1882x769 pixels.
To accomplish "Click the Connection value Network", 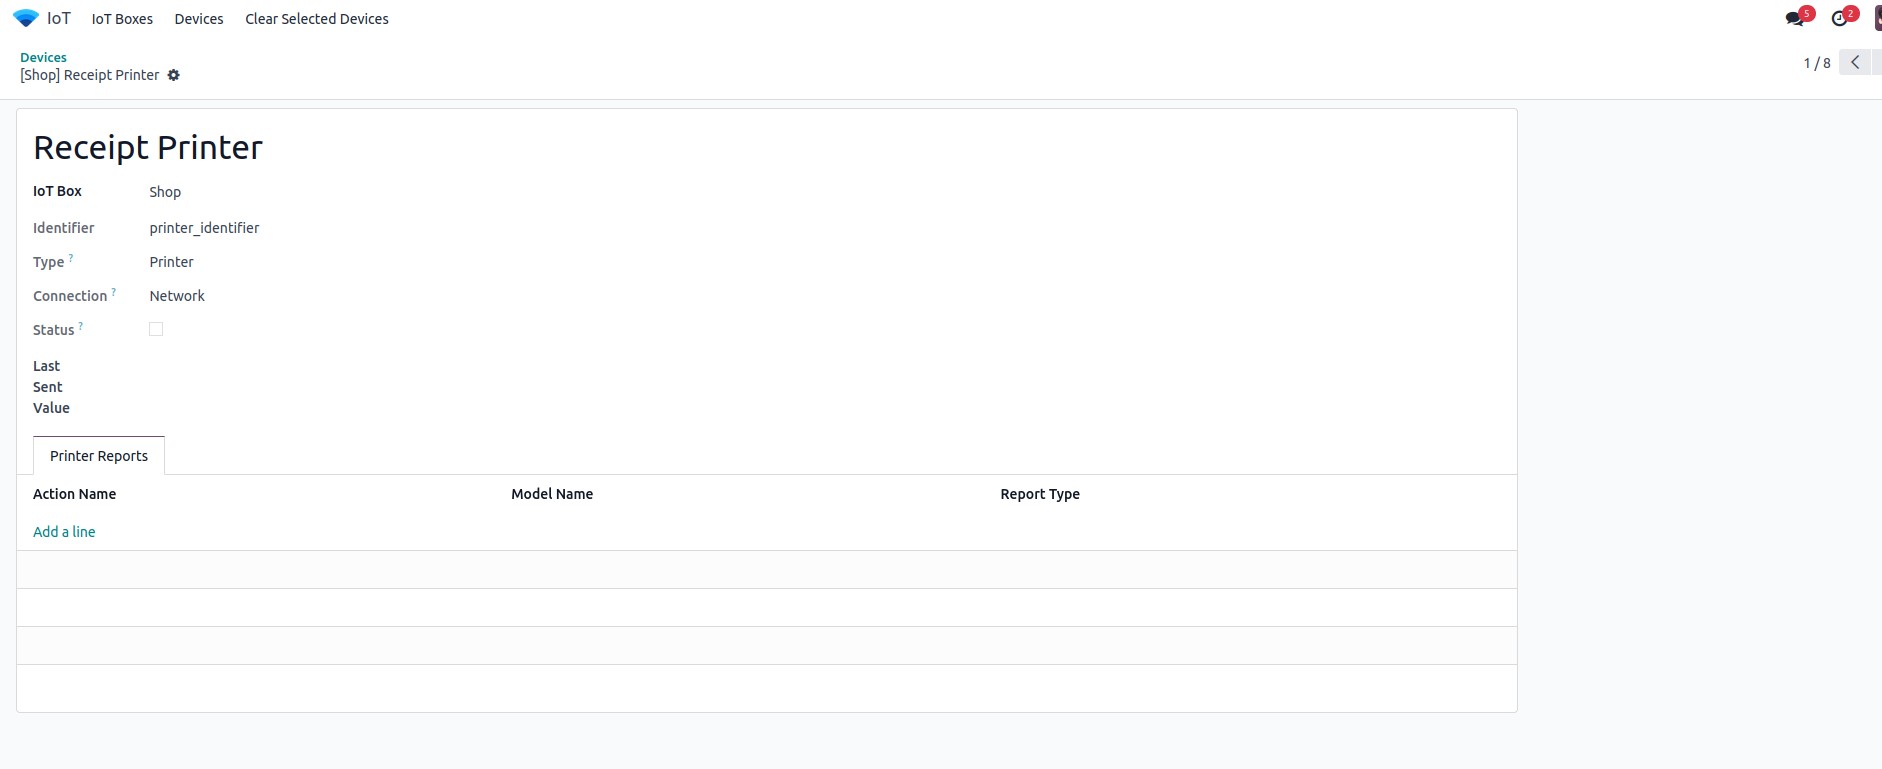I will (177, 296).
